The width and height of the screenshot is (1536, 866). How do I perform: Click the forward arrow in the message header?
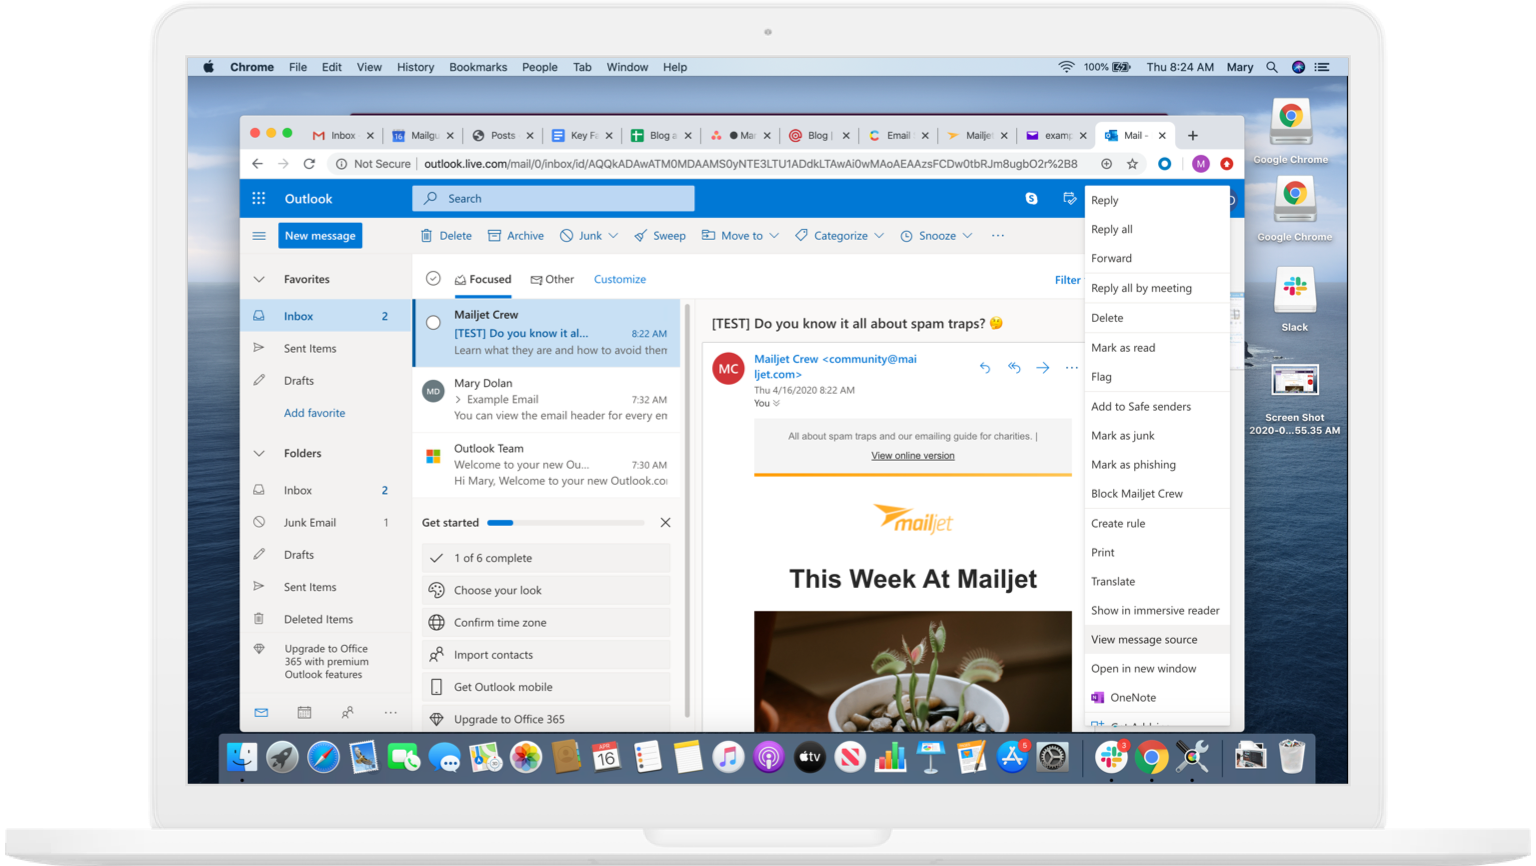pos(1043,368)
